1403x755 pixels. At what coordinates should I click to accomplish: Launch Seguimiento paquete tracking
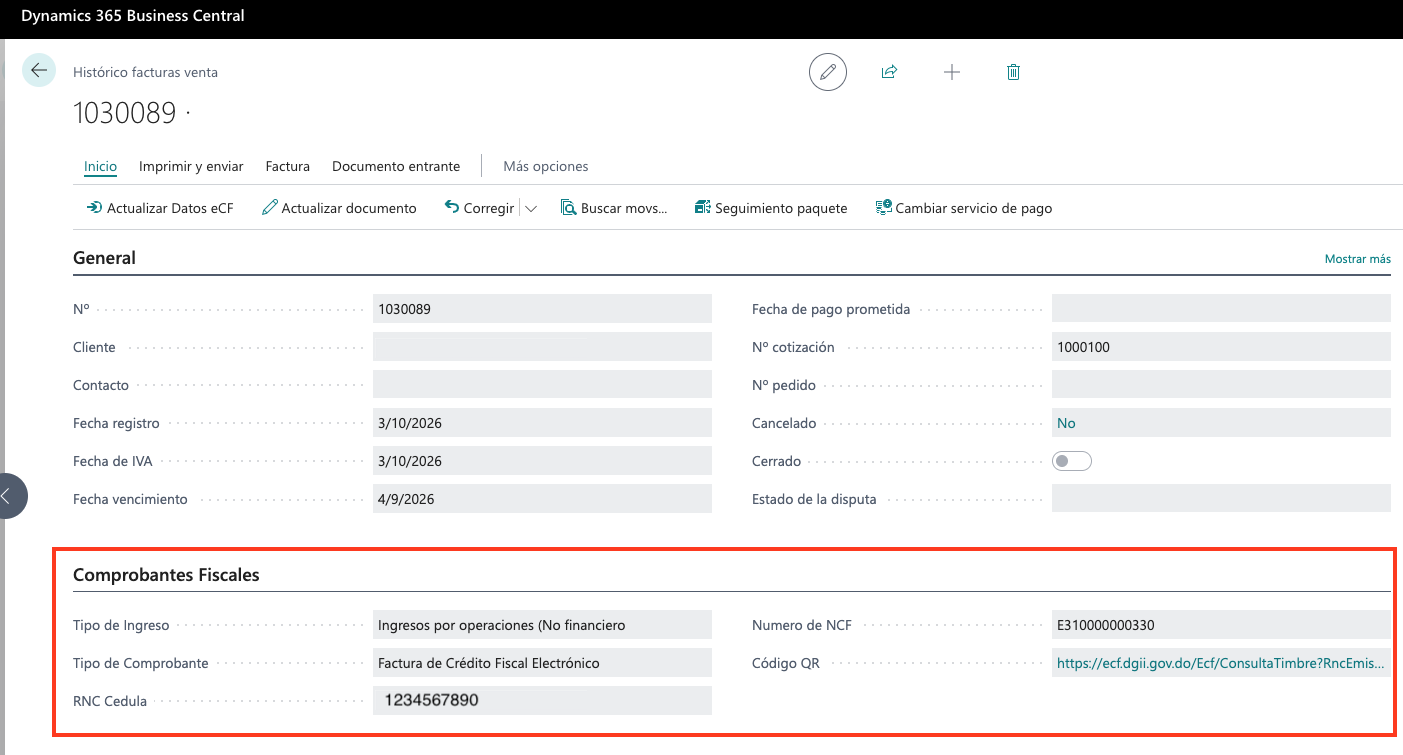click(771, 207)
